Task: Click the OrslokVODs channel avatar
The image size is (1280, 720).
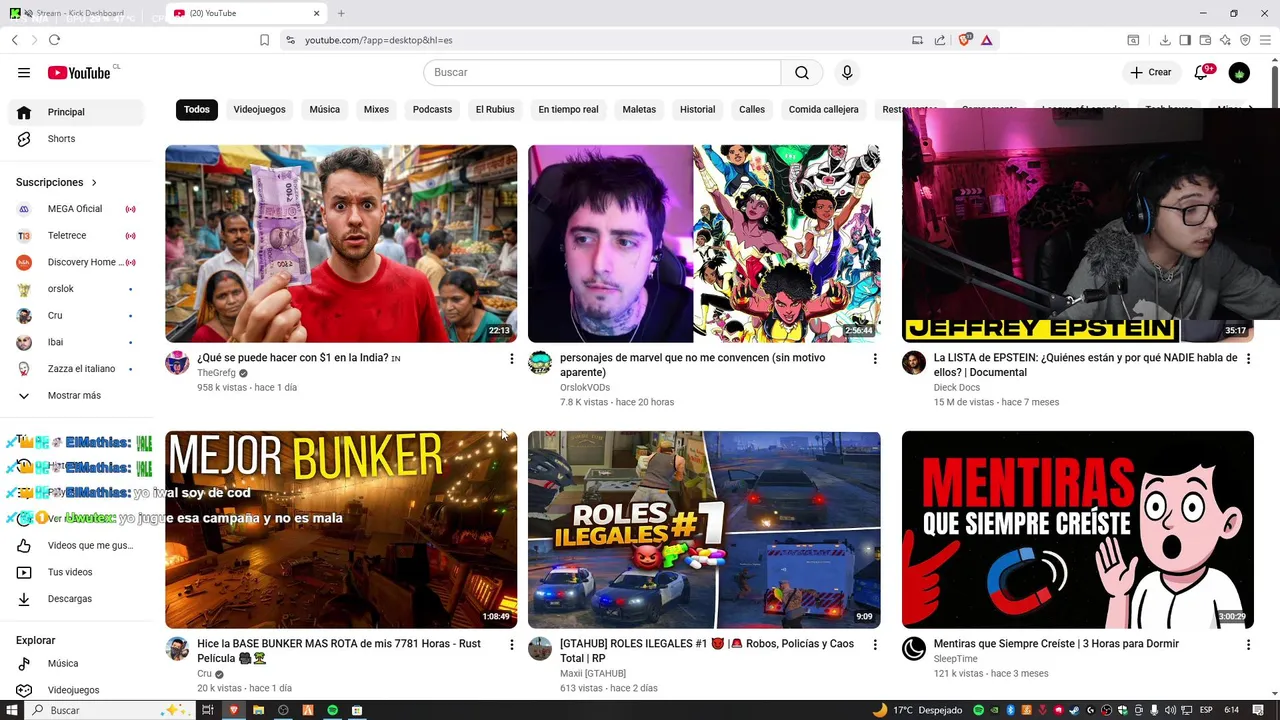Action: (x=540, y=362)
